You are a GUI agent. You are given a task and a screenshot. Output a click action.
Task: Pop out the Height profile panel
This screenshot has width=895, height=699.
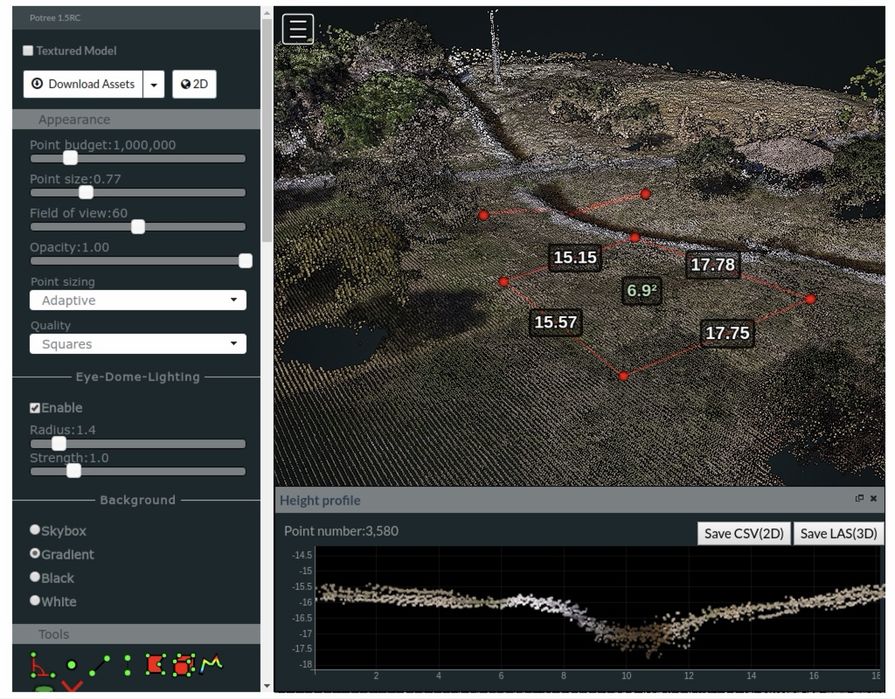859,499
